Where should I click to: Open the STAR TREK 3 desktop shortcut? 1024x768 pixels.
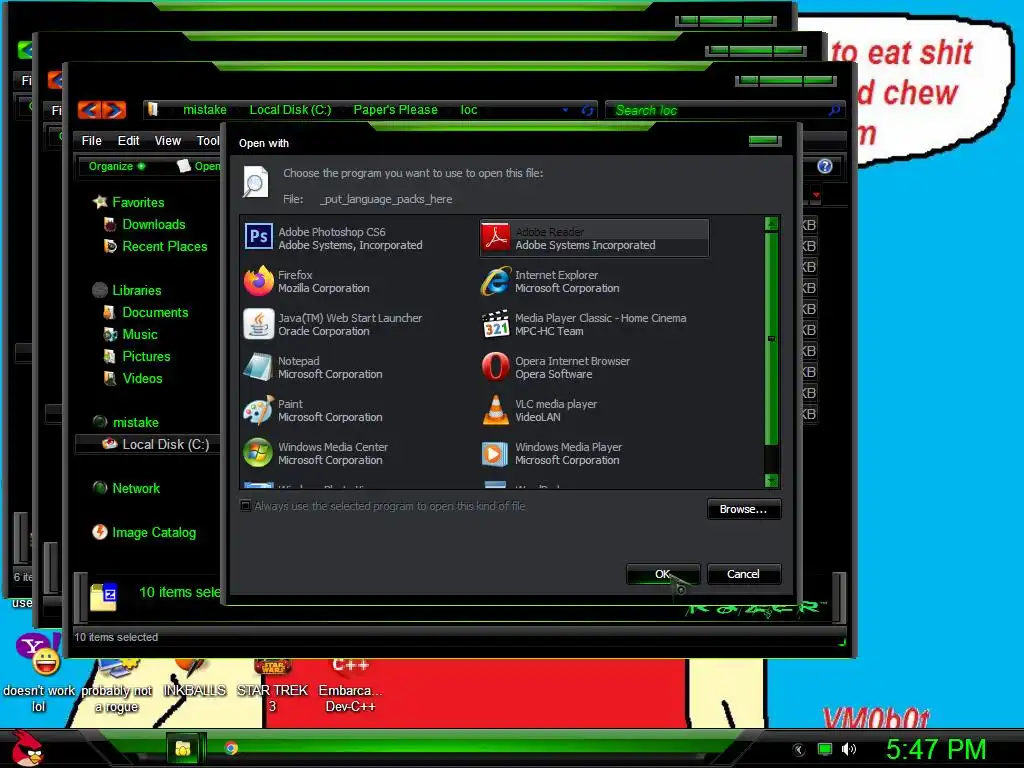[x=272, y=686]
